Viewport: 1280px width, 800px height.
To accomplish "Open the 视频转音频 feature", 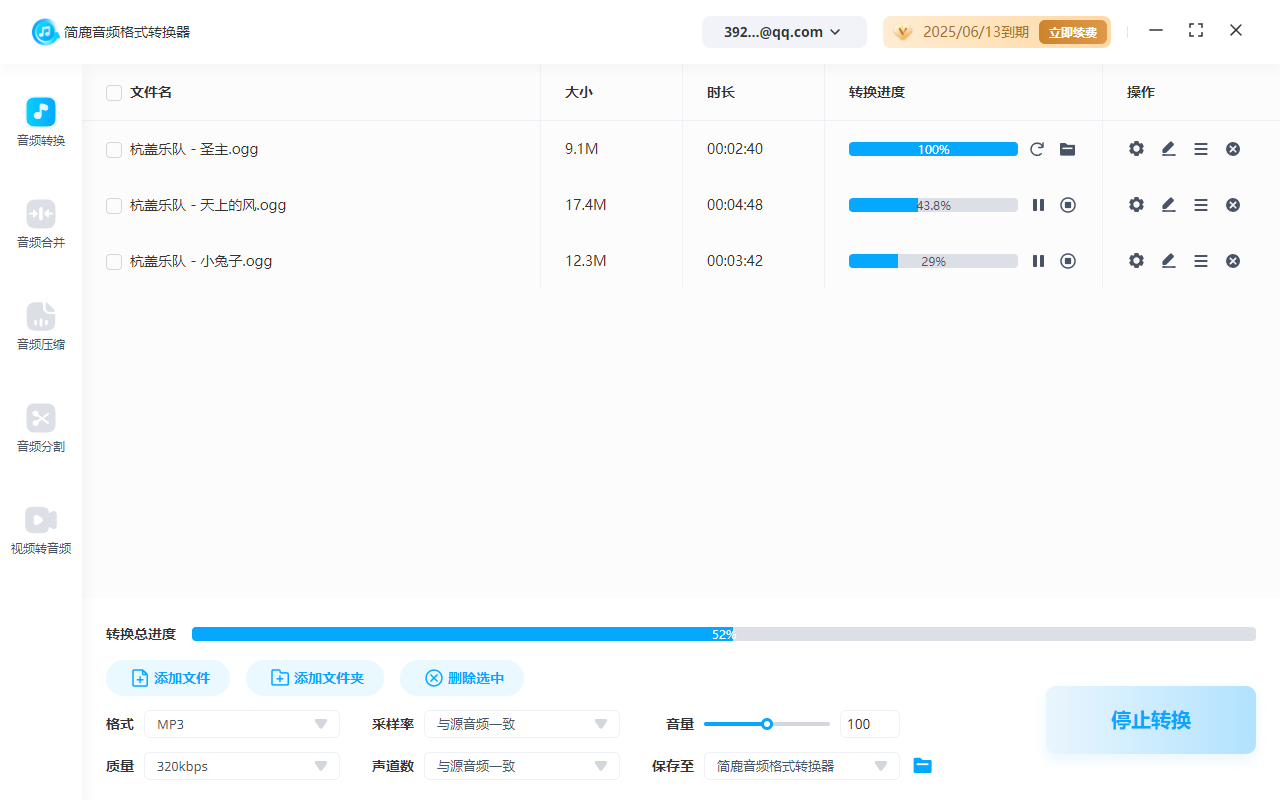I will coord(40,528).
